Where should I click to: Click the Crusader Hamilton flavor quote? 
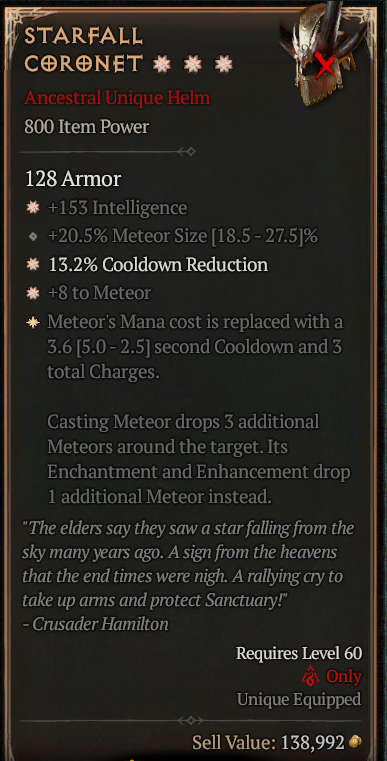pyautogui.click(x=188, y=576)
